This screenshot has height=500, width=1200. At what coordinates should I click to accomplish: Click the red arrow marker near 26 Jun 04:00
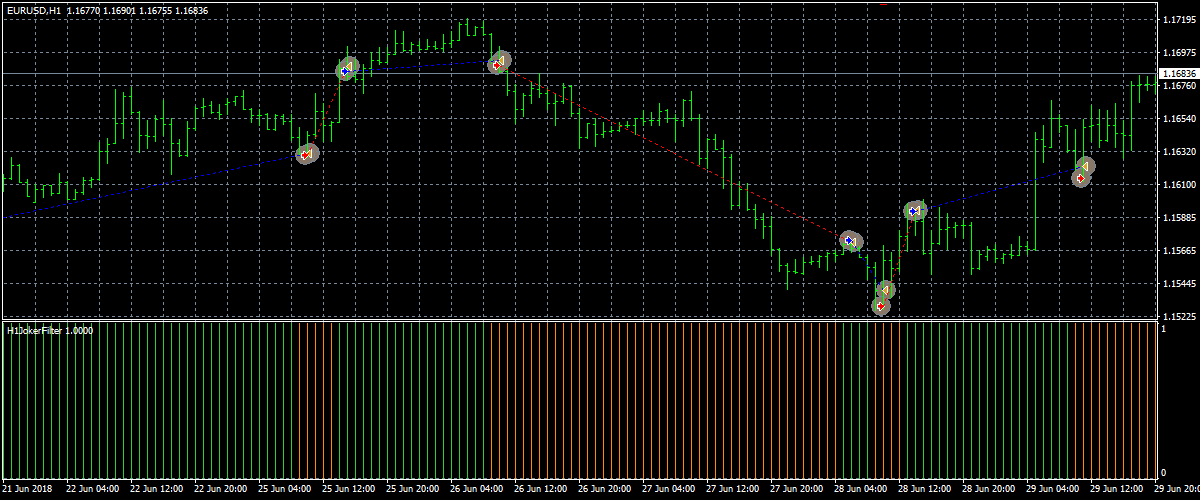[496, 65]
